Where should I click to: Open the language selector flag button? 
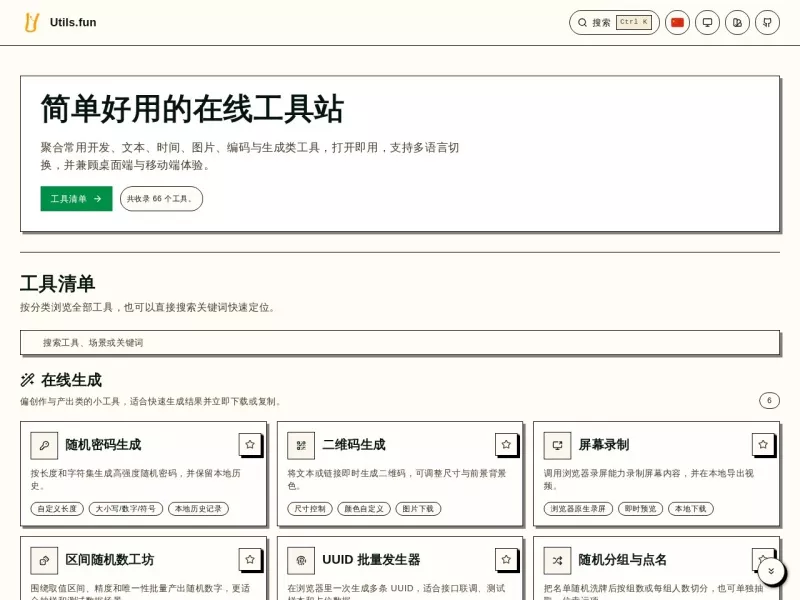click(x=678, y=22)
